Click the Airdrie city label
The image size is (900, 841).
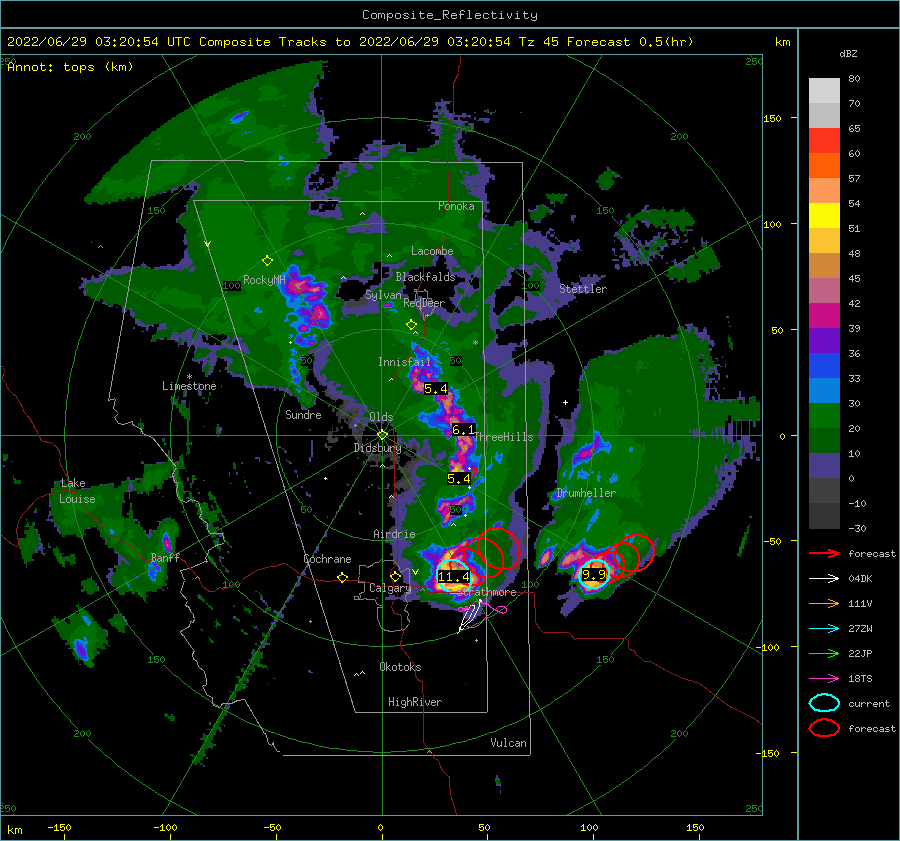tap(394, 534)
